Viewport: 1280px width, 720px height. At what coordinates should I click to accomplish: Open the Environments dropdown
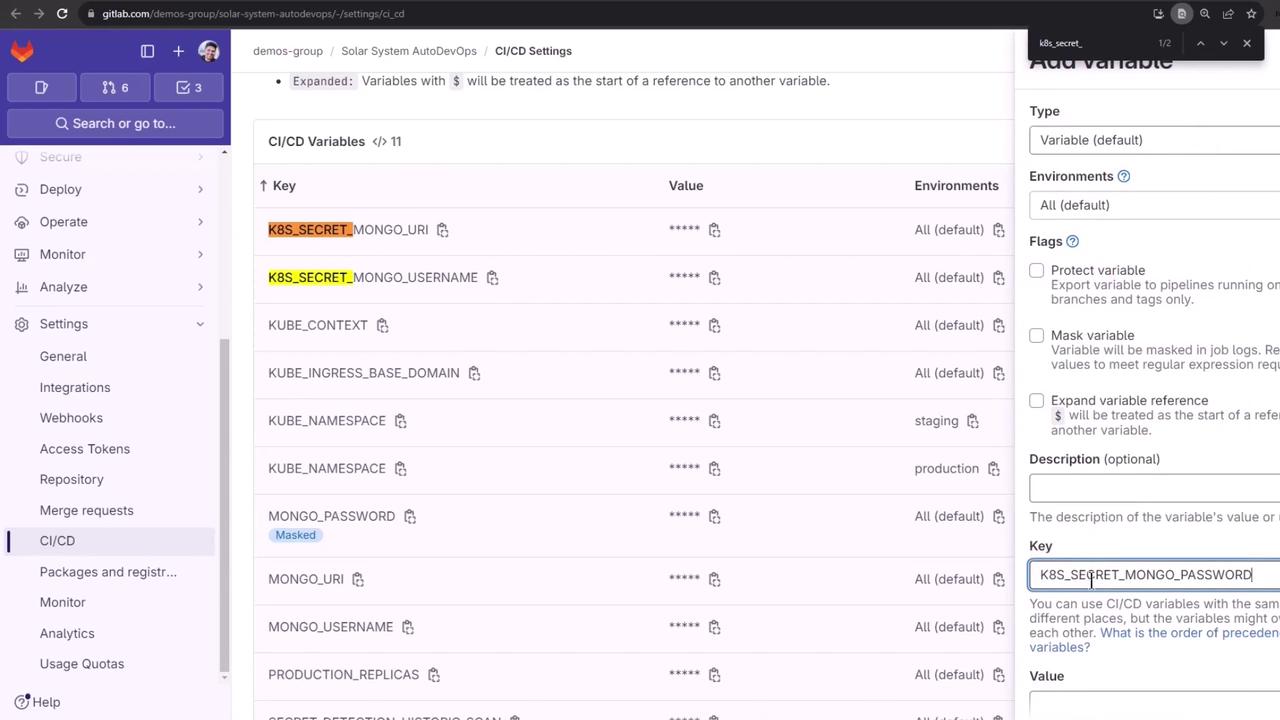click(x=1154, y=205)
